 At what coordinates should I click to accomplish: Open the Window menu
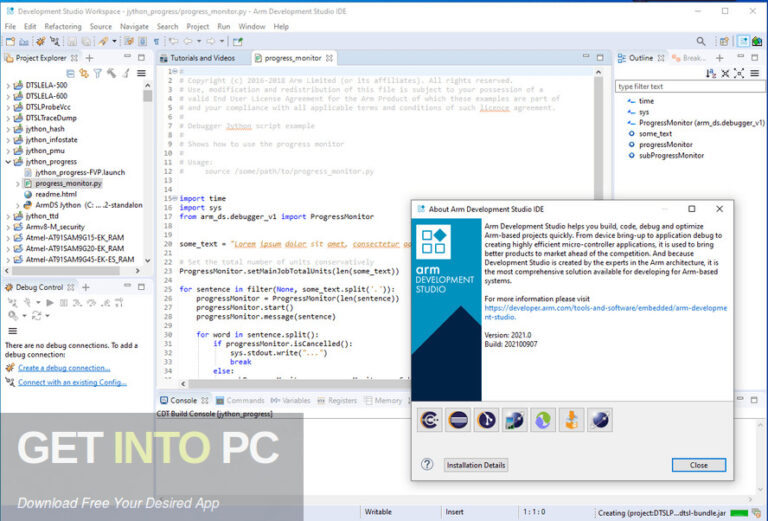click(252, 26)
